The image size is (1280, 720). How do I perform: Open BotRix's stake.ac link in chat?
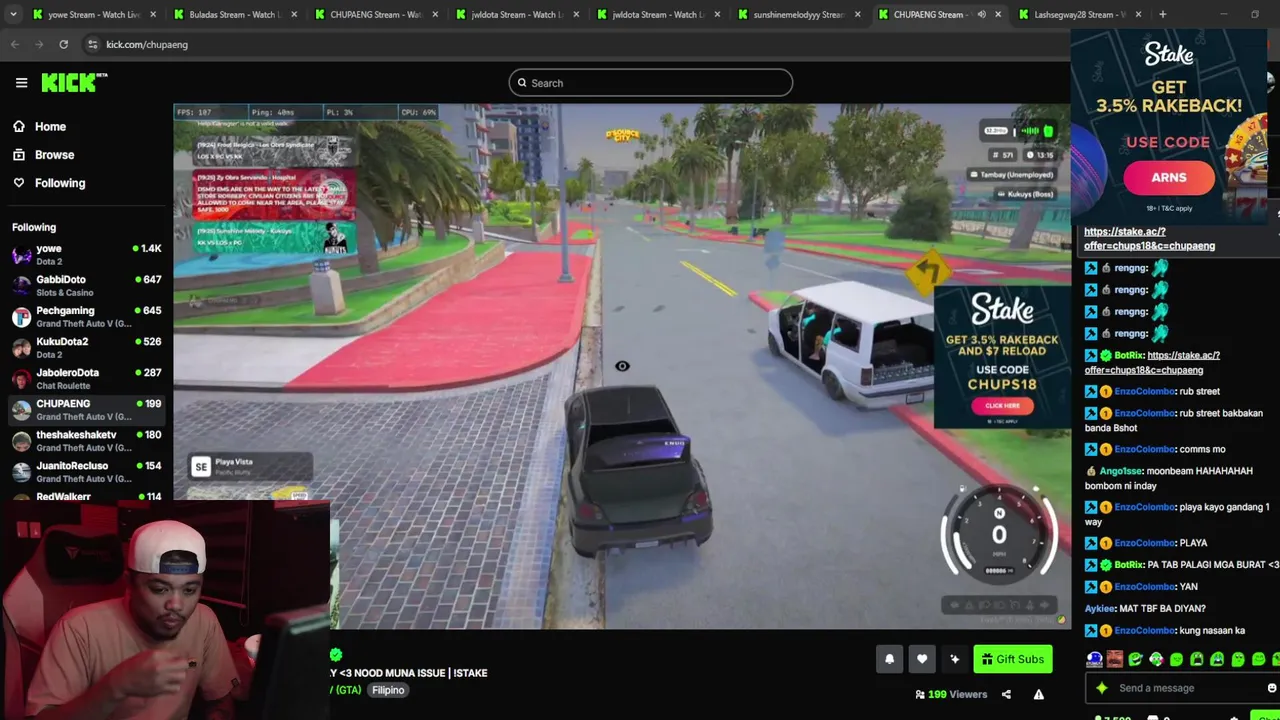pyautogui.click(x=1152, y=362)
